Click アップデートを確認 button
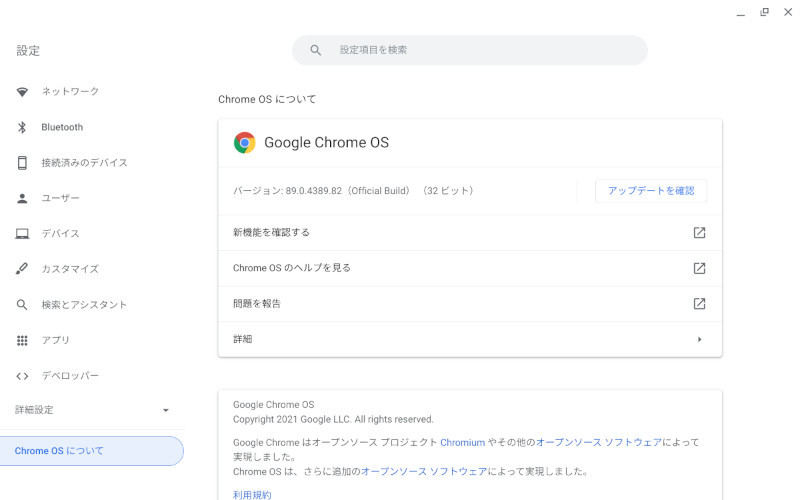800x500 pixels. pos(651,191)
